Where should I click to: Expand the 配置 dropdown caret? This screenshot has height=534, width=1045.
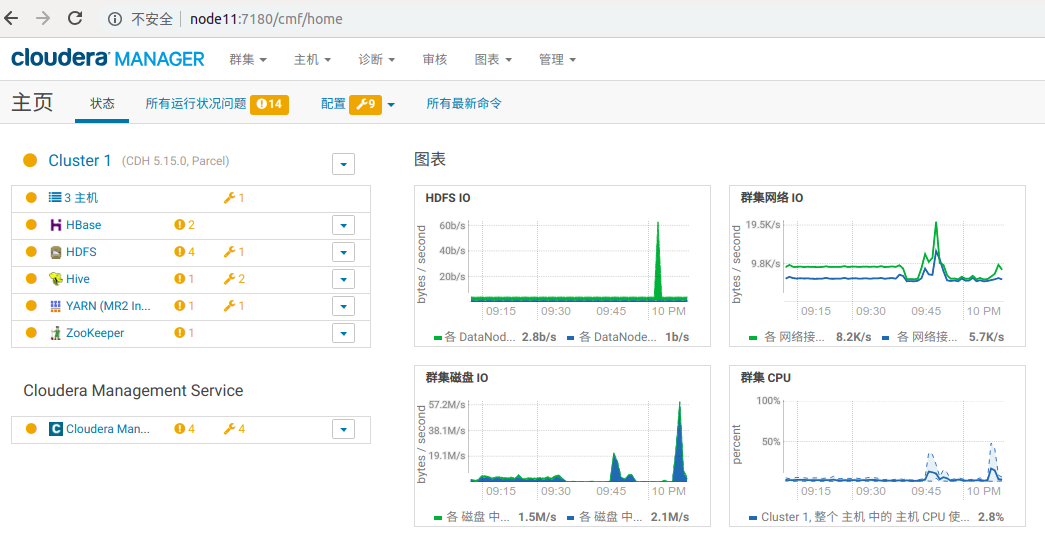[x=391, y=105]
